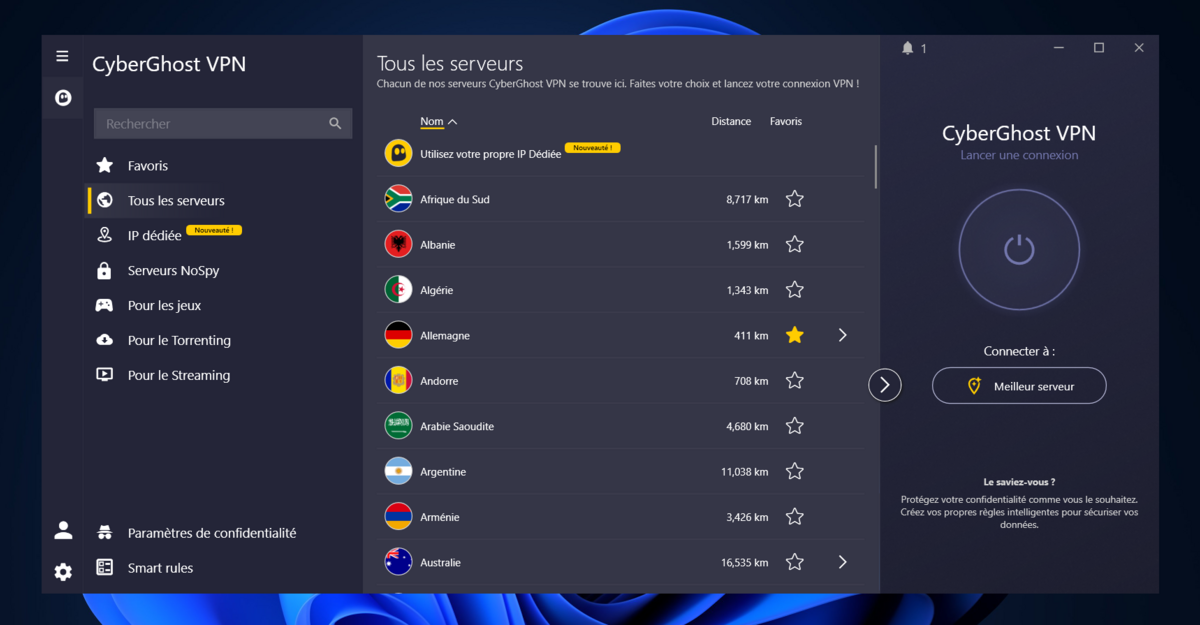The image size is (1200, 625).
Task: Click the Arabie Saoudite flag icon
Action: (398, 426)
